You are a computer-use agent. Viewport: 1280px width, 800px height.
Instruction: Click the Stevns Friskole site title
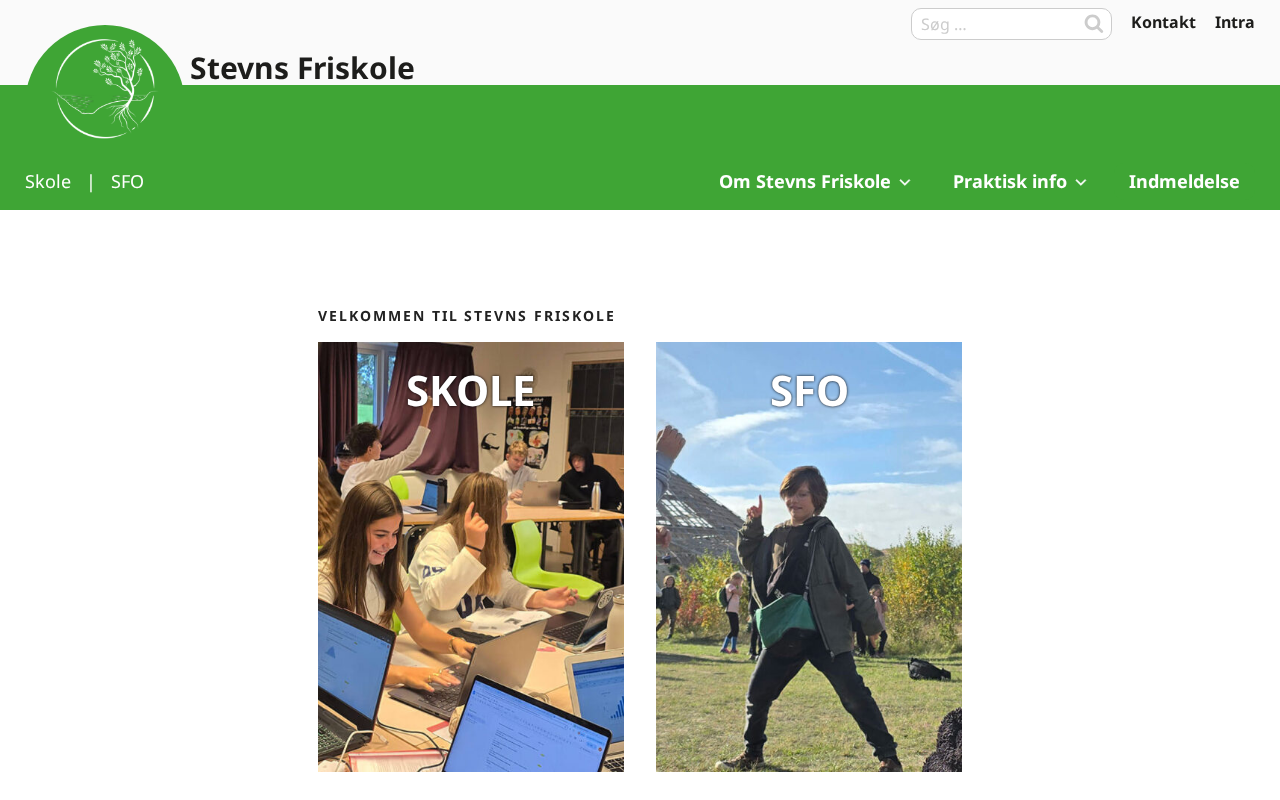[x=302, y=68]
